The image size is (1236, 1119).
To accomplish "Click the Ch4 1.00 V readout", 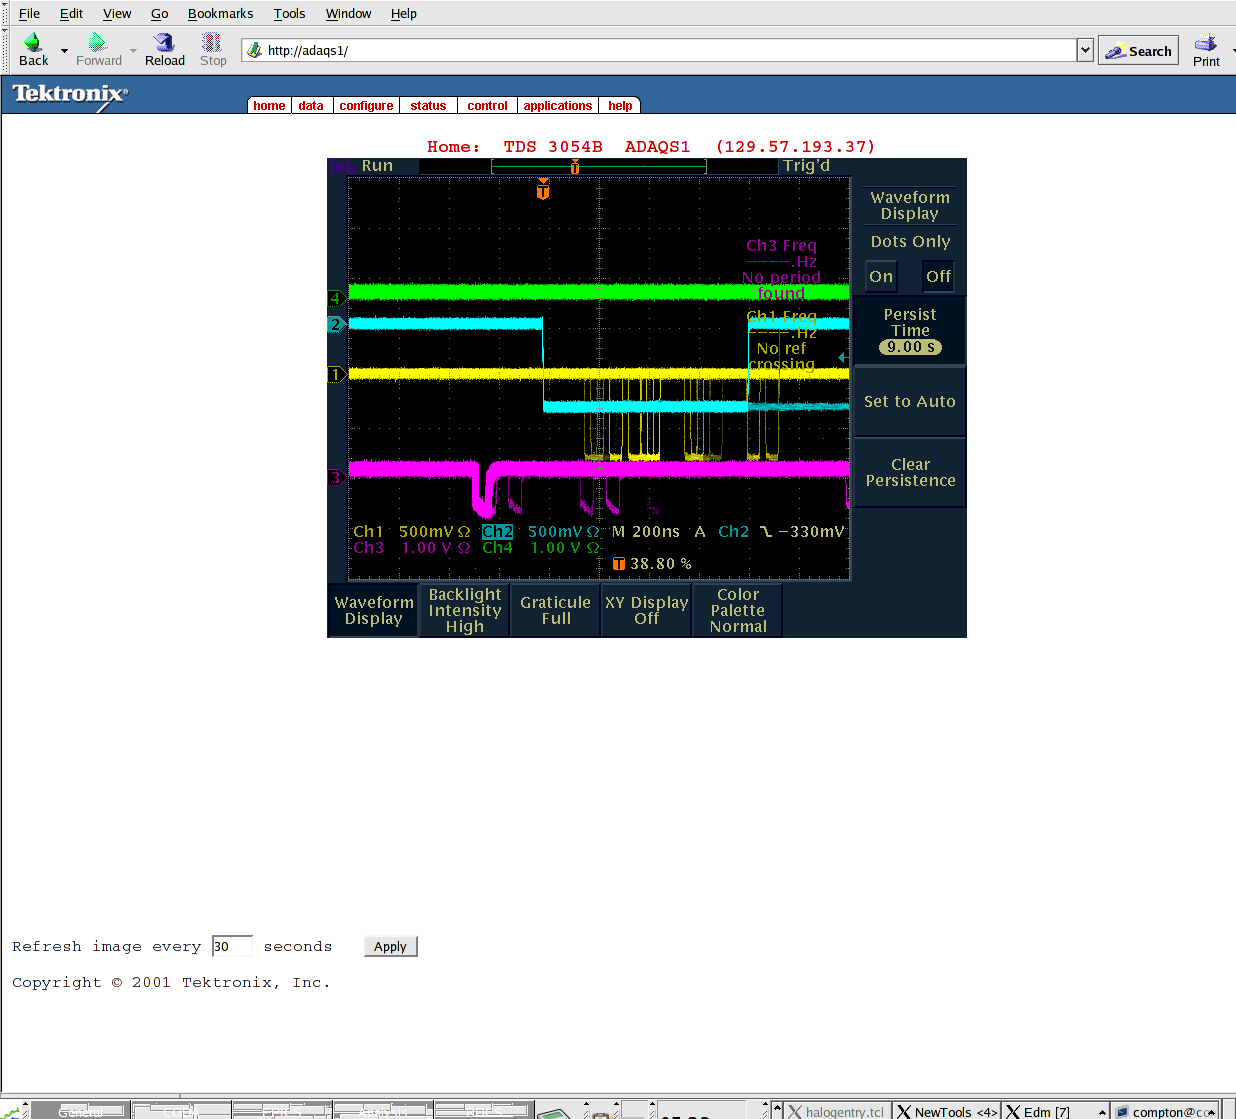I will (540, 548).
